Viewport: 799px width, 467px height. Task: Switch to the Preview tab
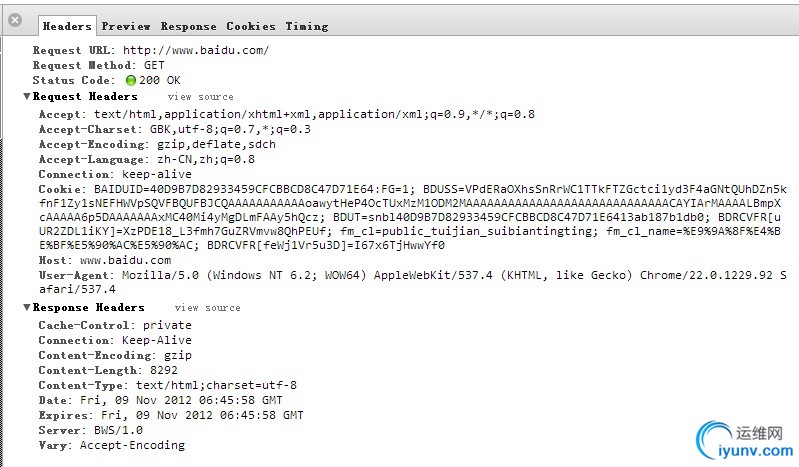click(126, 26)
